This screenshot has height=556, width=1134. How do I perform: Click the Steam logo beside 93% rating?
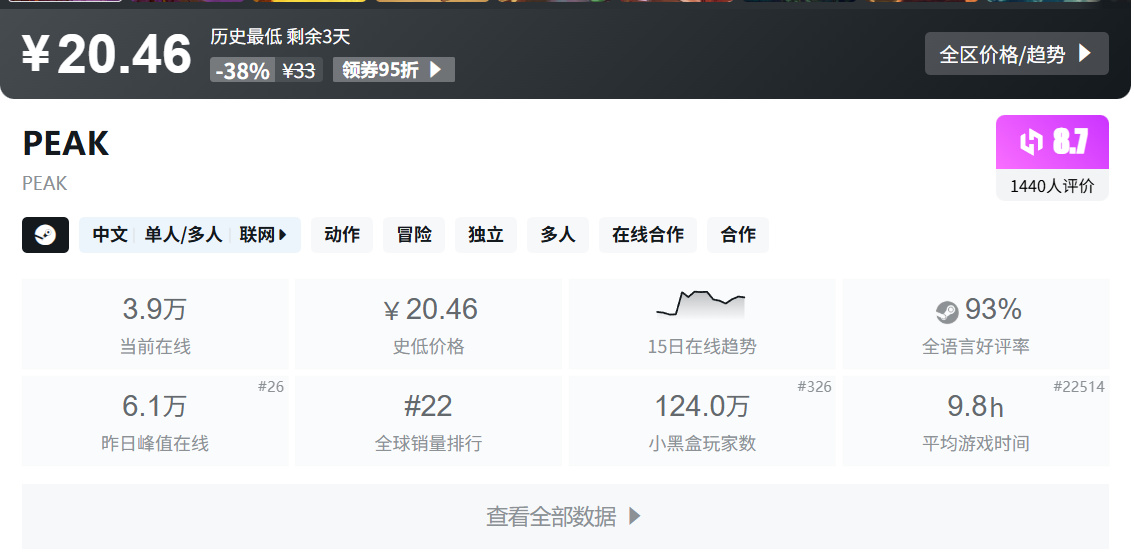click(x=947, y=312)
